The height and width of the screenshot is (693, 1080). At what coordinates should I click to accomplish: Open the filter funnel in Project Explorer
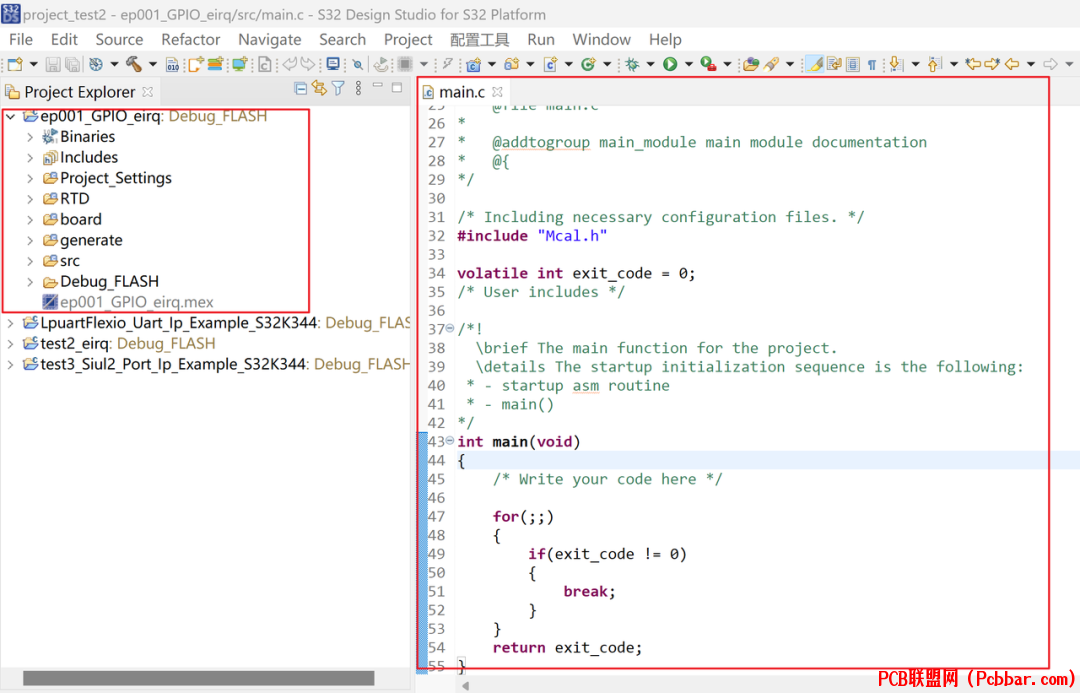338,88
